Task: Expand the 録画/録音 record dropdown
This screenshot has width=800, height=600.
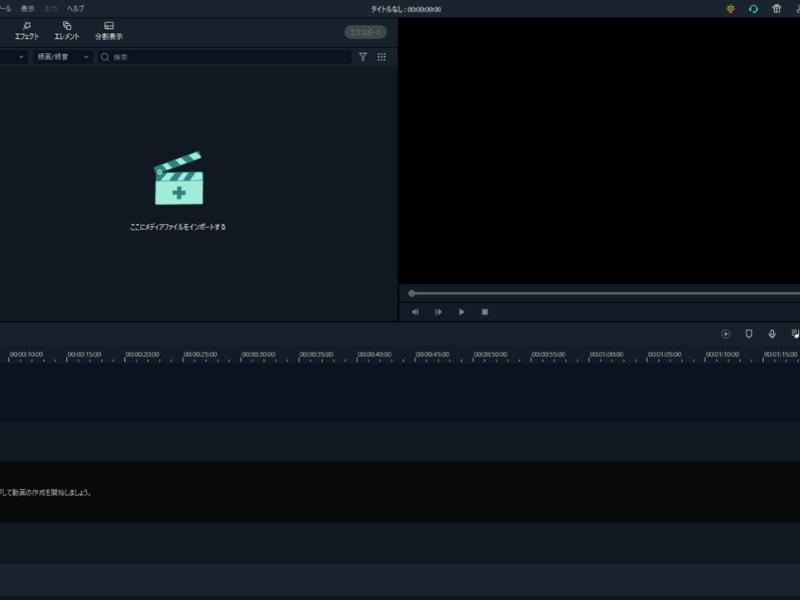Action: coord(63,57)
